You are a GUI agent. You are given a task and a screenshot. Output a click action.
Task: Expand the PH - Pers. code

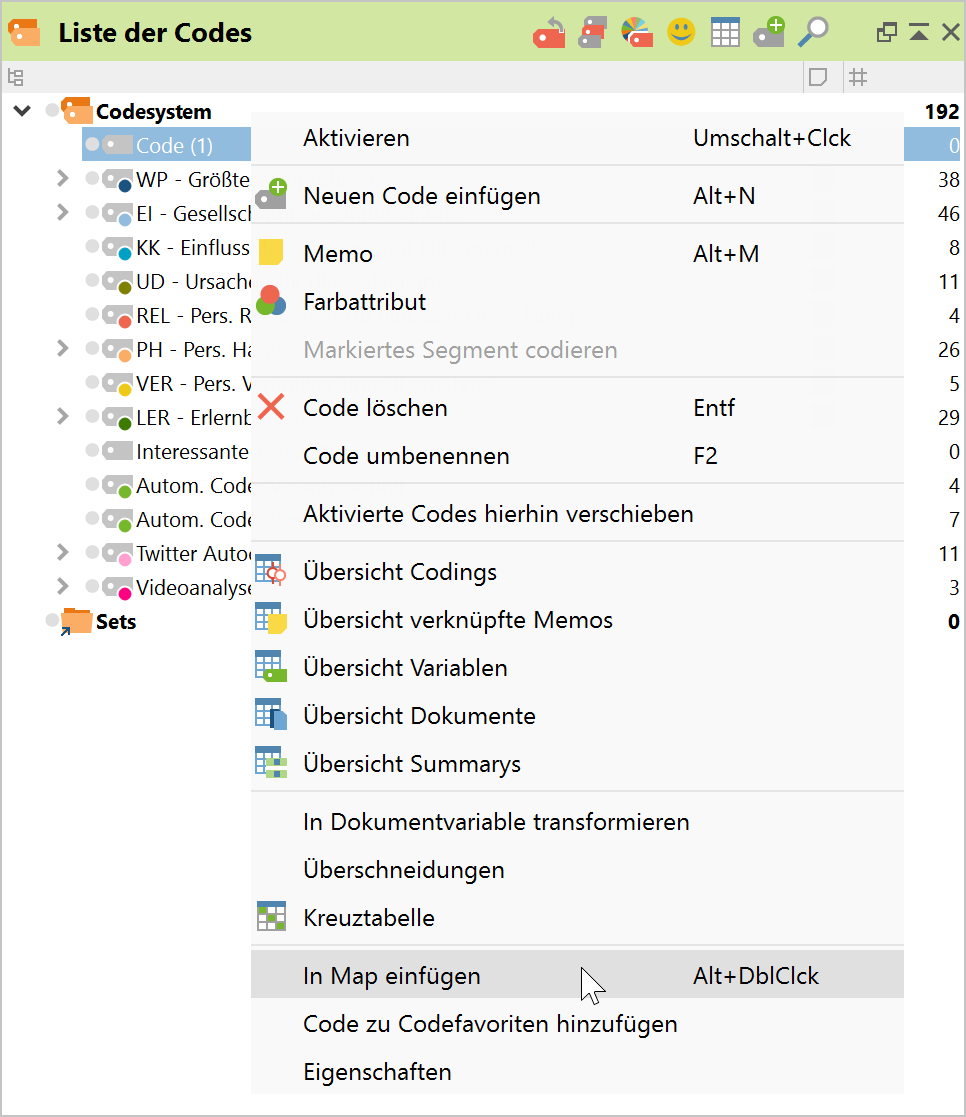[63, 348]
